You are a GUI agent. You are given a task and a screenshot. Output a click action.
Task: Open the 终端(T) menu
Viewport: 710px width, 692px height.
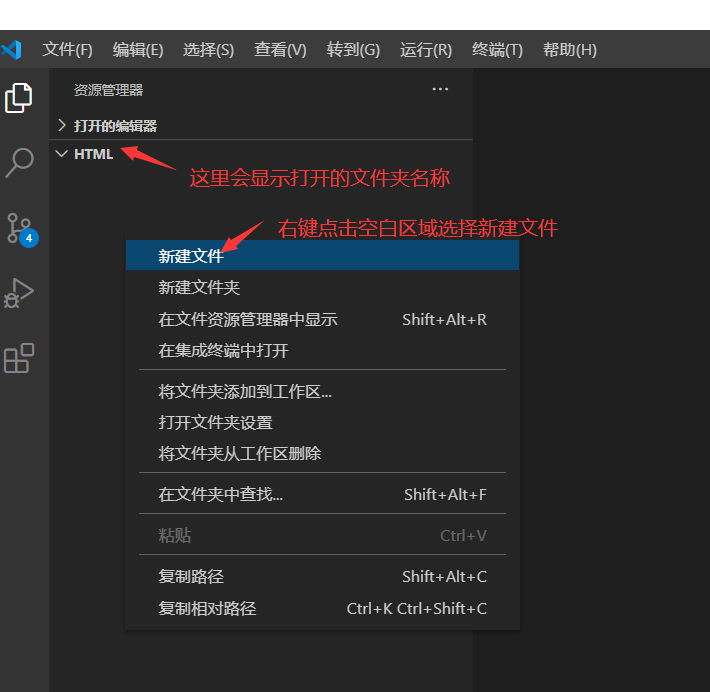point(497,50)
